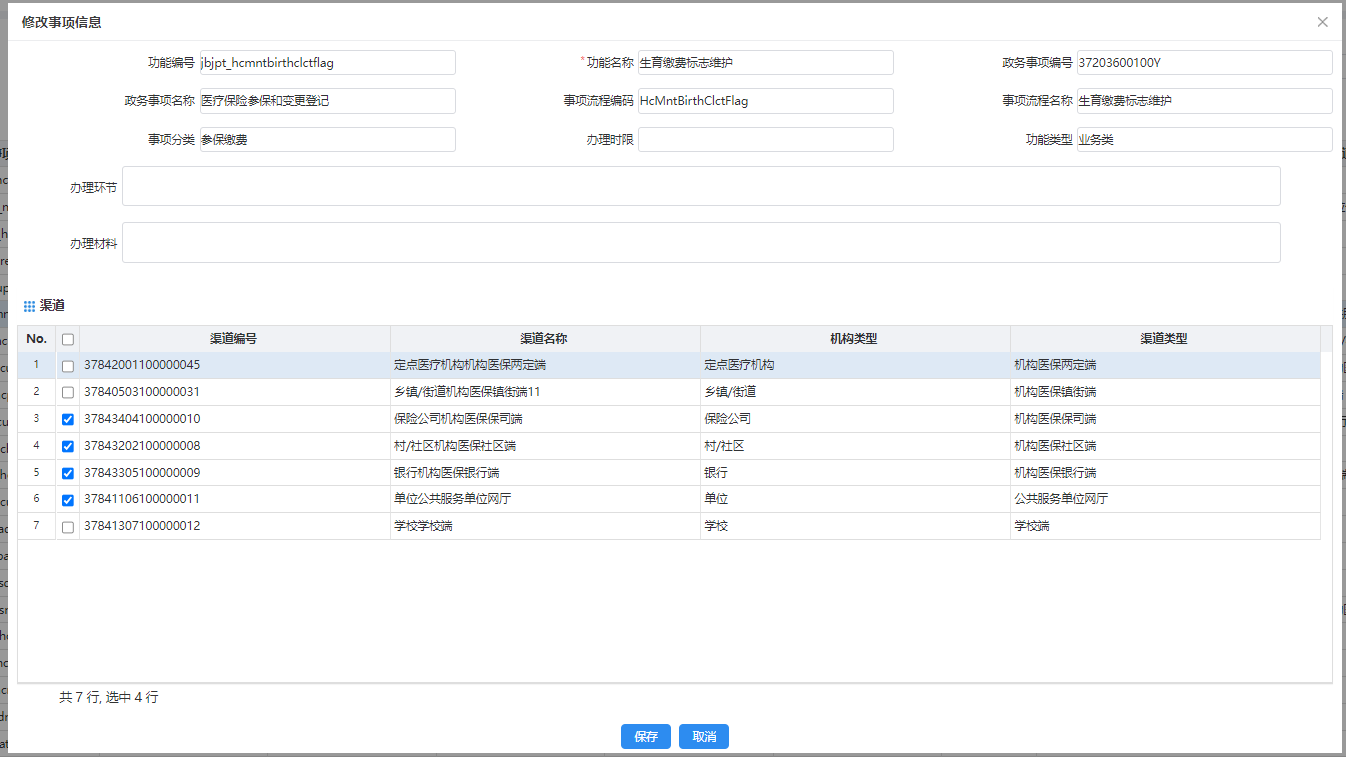
Task: Click the 保存 button
Action: coord(646,737)
